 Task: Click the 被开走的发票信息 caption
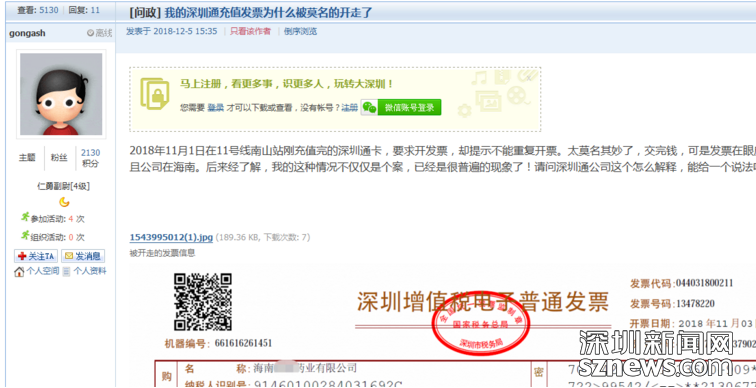coord(162,253)
